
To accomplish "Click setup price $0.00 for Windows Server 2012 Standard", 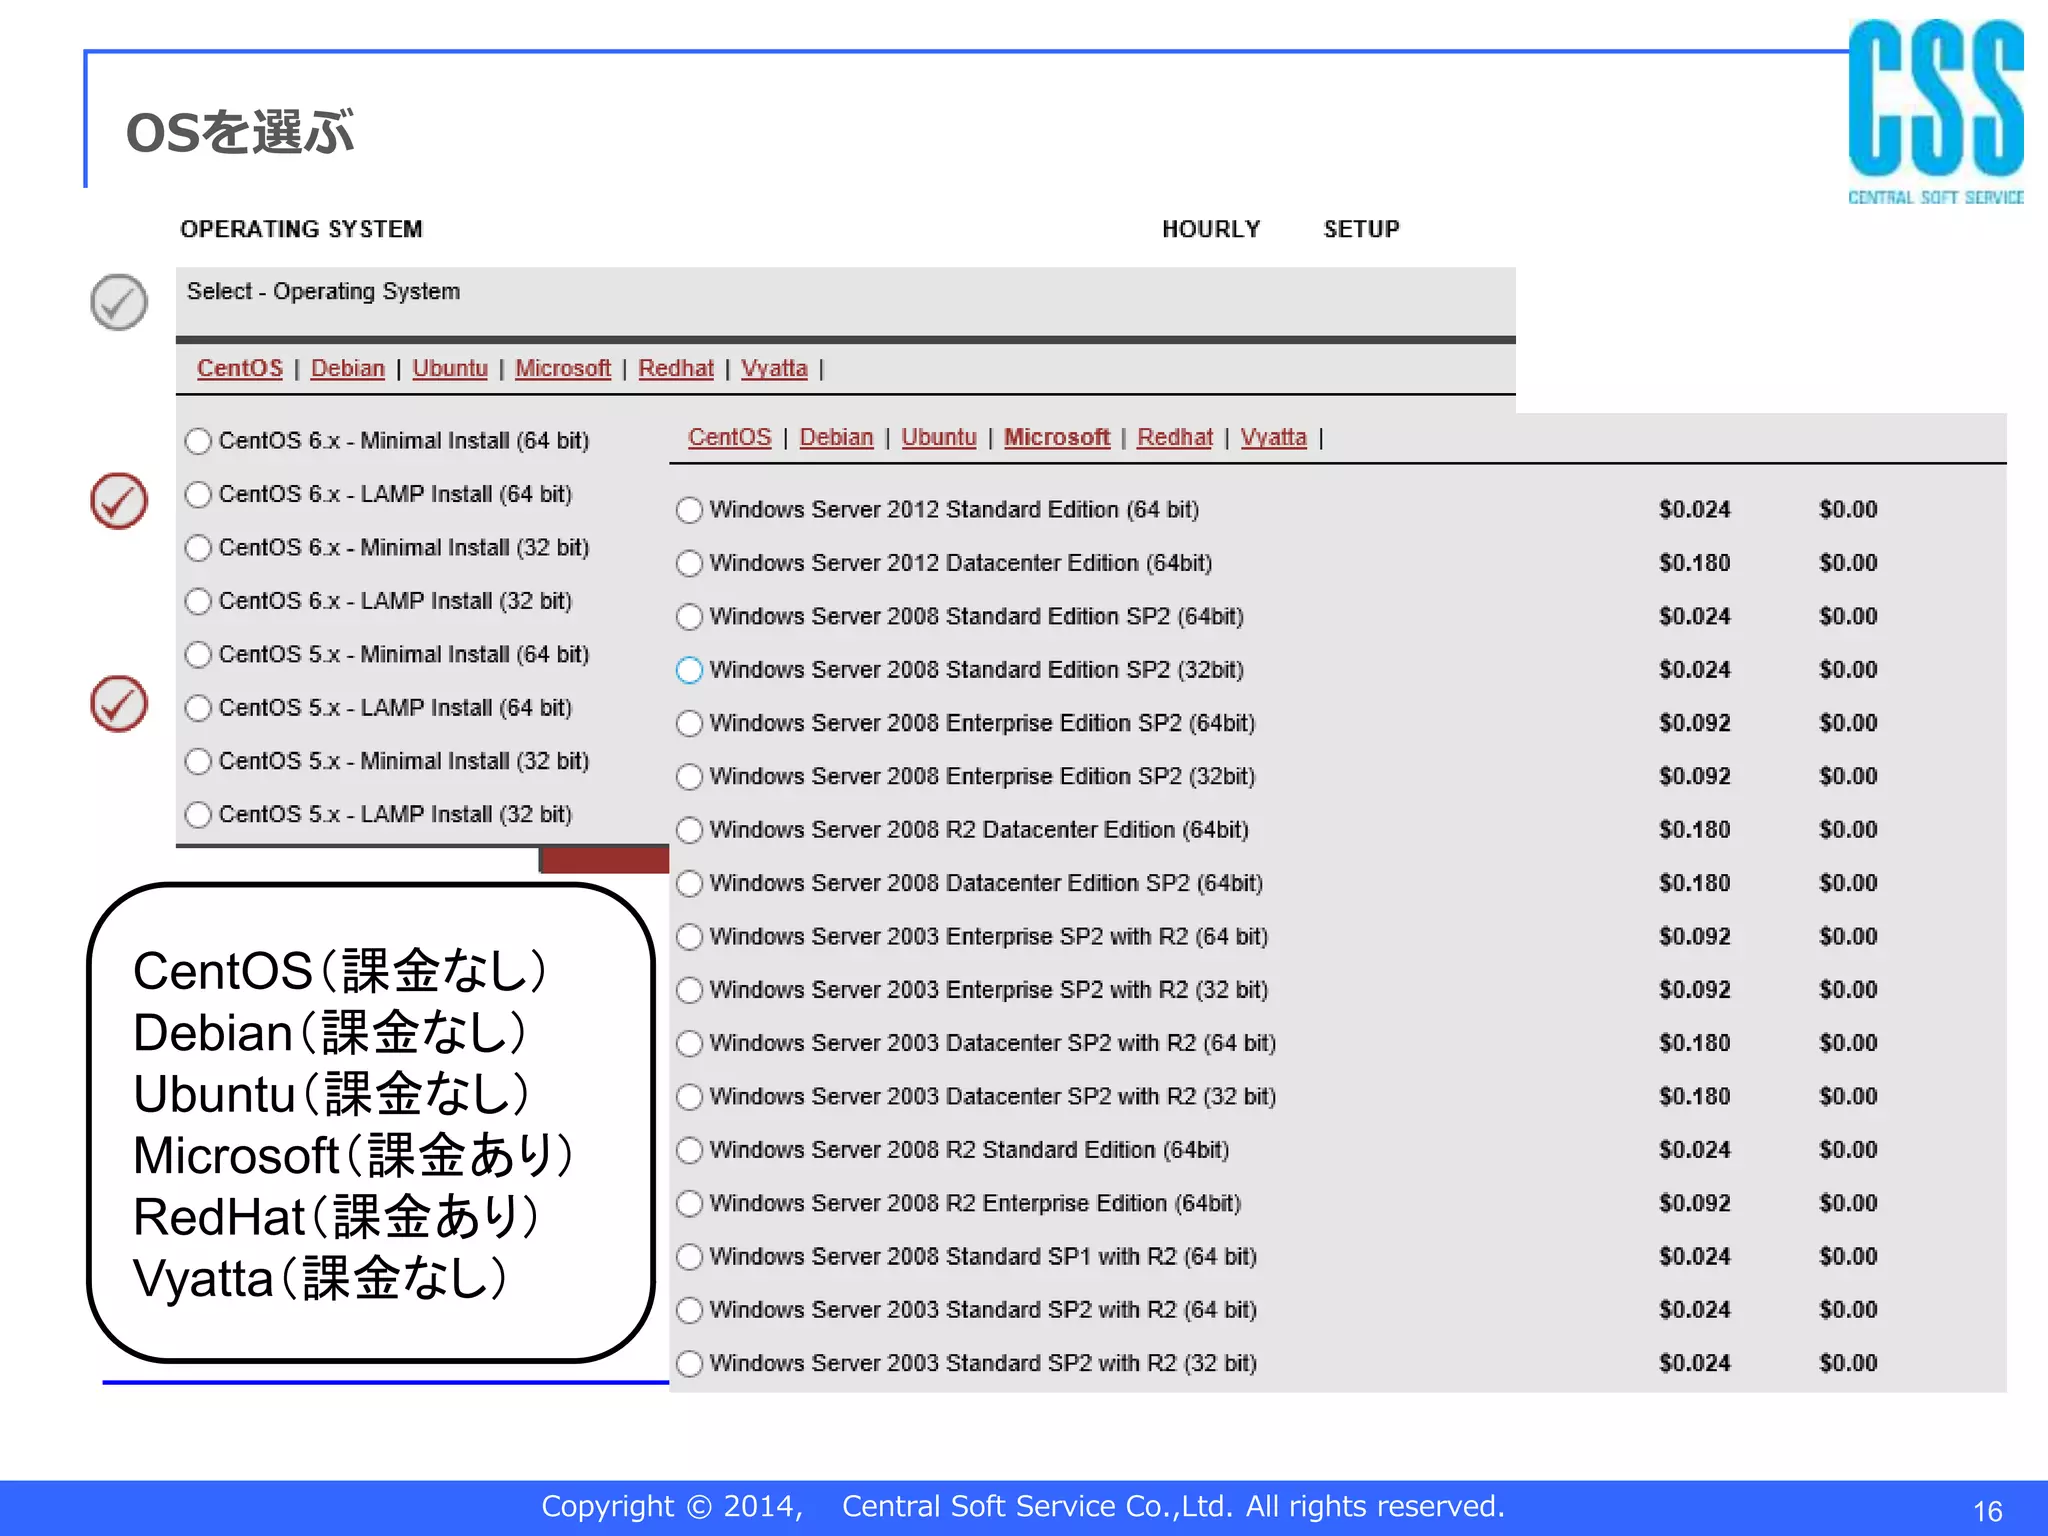I will coord(1849,509).
